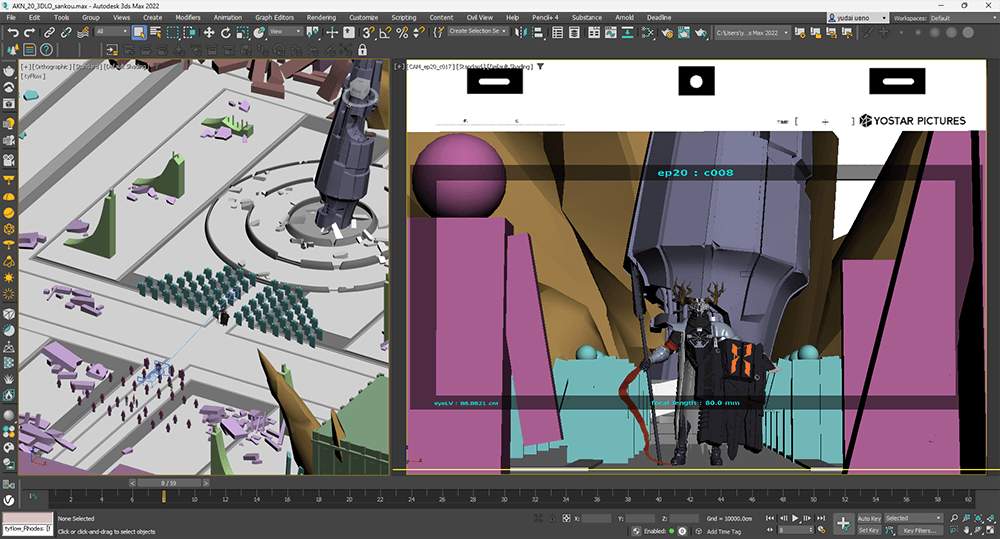Click the MAXScript listener tyflow field

tap(27, 529)
